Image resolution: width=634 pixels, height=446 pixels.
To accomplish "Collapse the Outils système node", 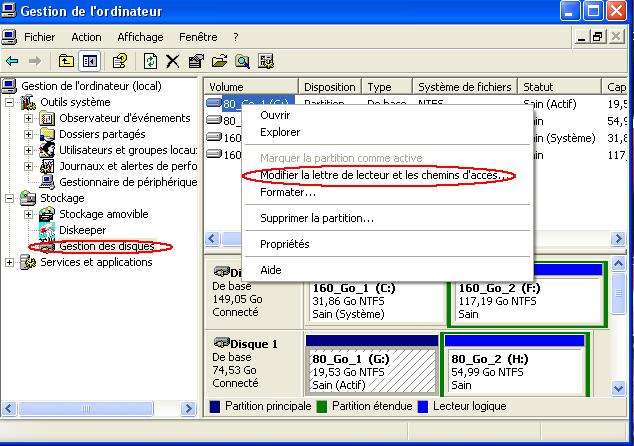I will pyautogui.click(x=9, y=103).
